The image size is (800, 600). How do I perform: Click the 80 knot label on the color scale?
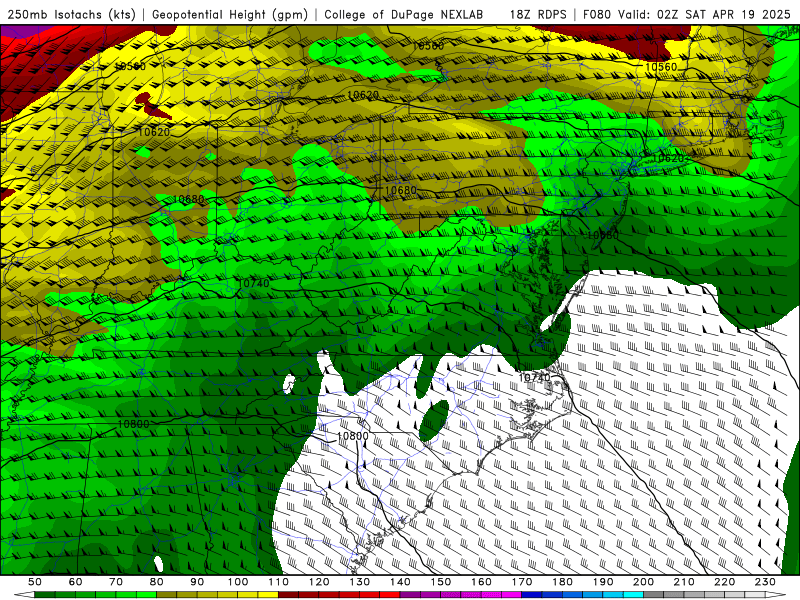(x=157, y=582)
